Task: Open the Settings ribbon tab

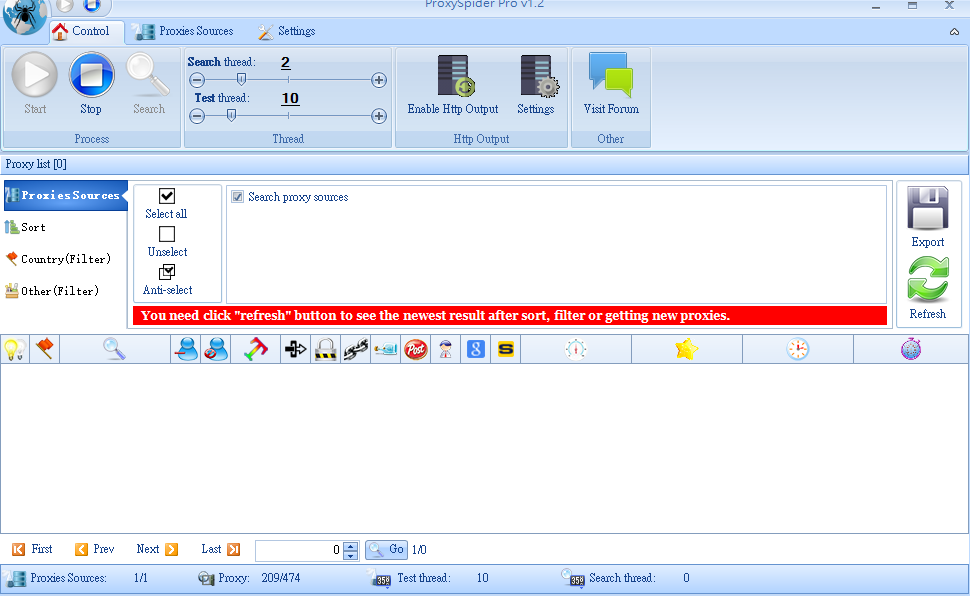Action: point(286,31)
